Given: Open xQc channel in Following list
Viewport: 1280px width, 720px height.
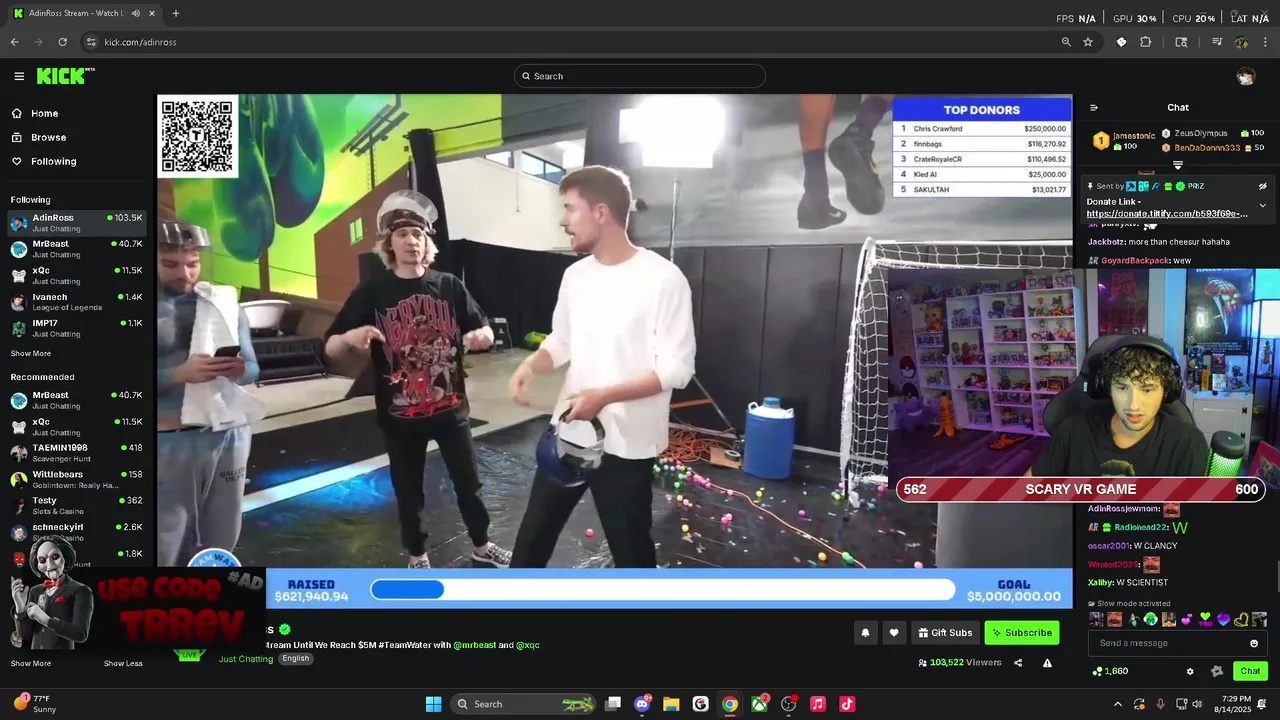Looking at the screenshot, I should 77,275.
